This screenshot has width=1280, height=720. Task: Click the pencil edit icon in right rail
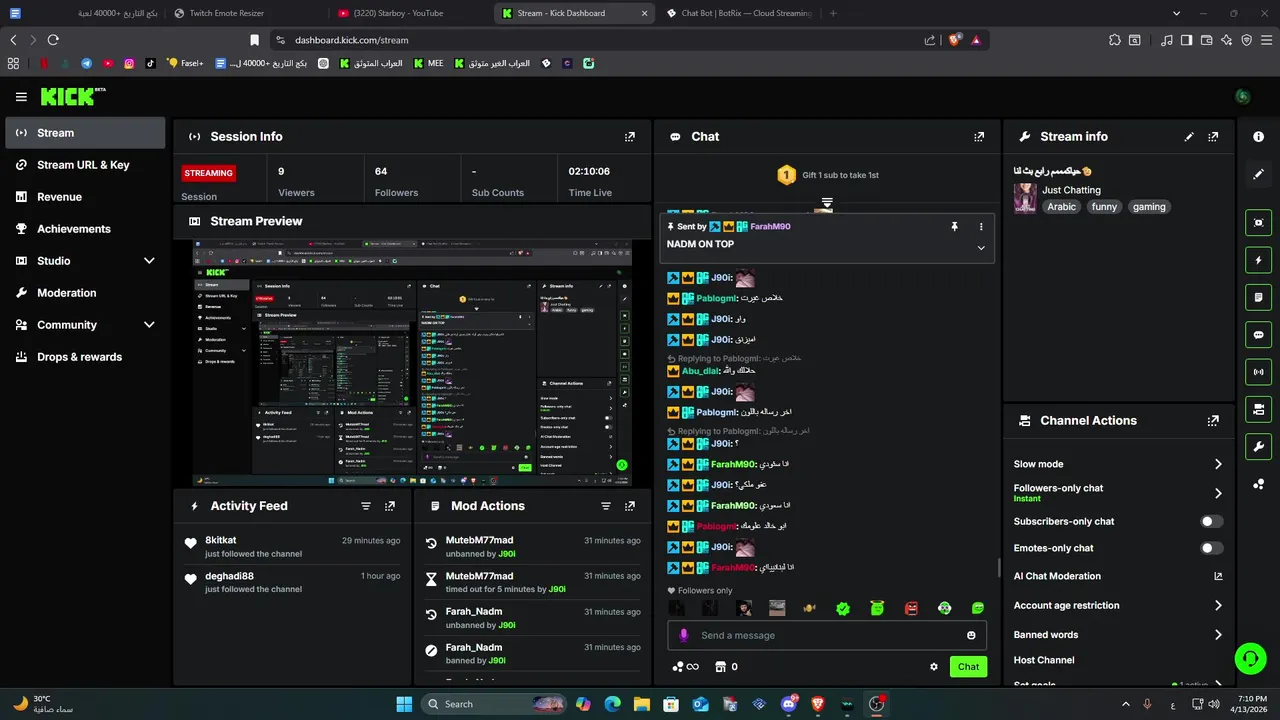click(x=1258, y=174)
